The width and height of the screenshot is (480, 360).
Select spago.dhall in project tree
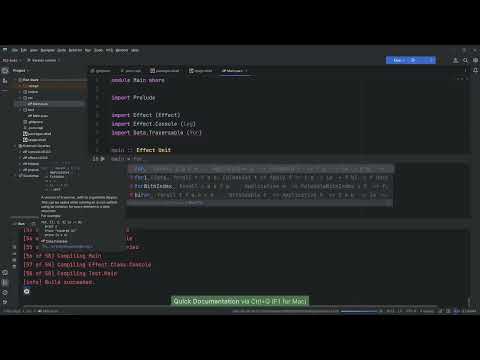35,140
